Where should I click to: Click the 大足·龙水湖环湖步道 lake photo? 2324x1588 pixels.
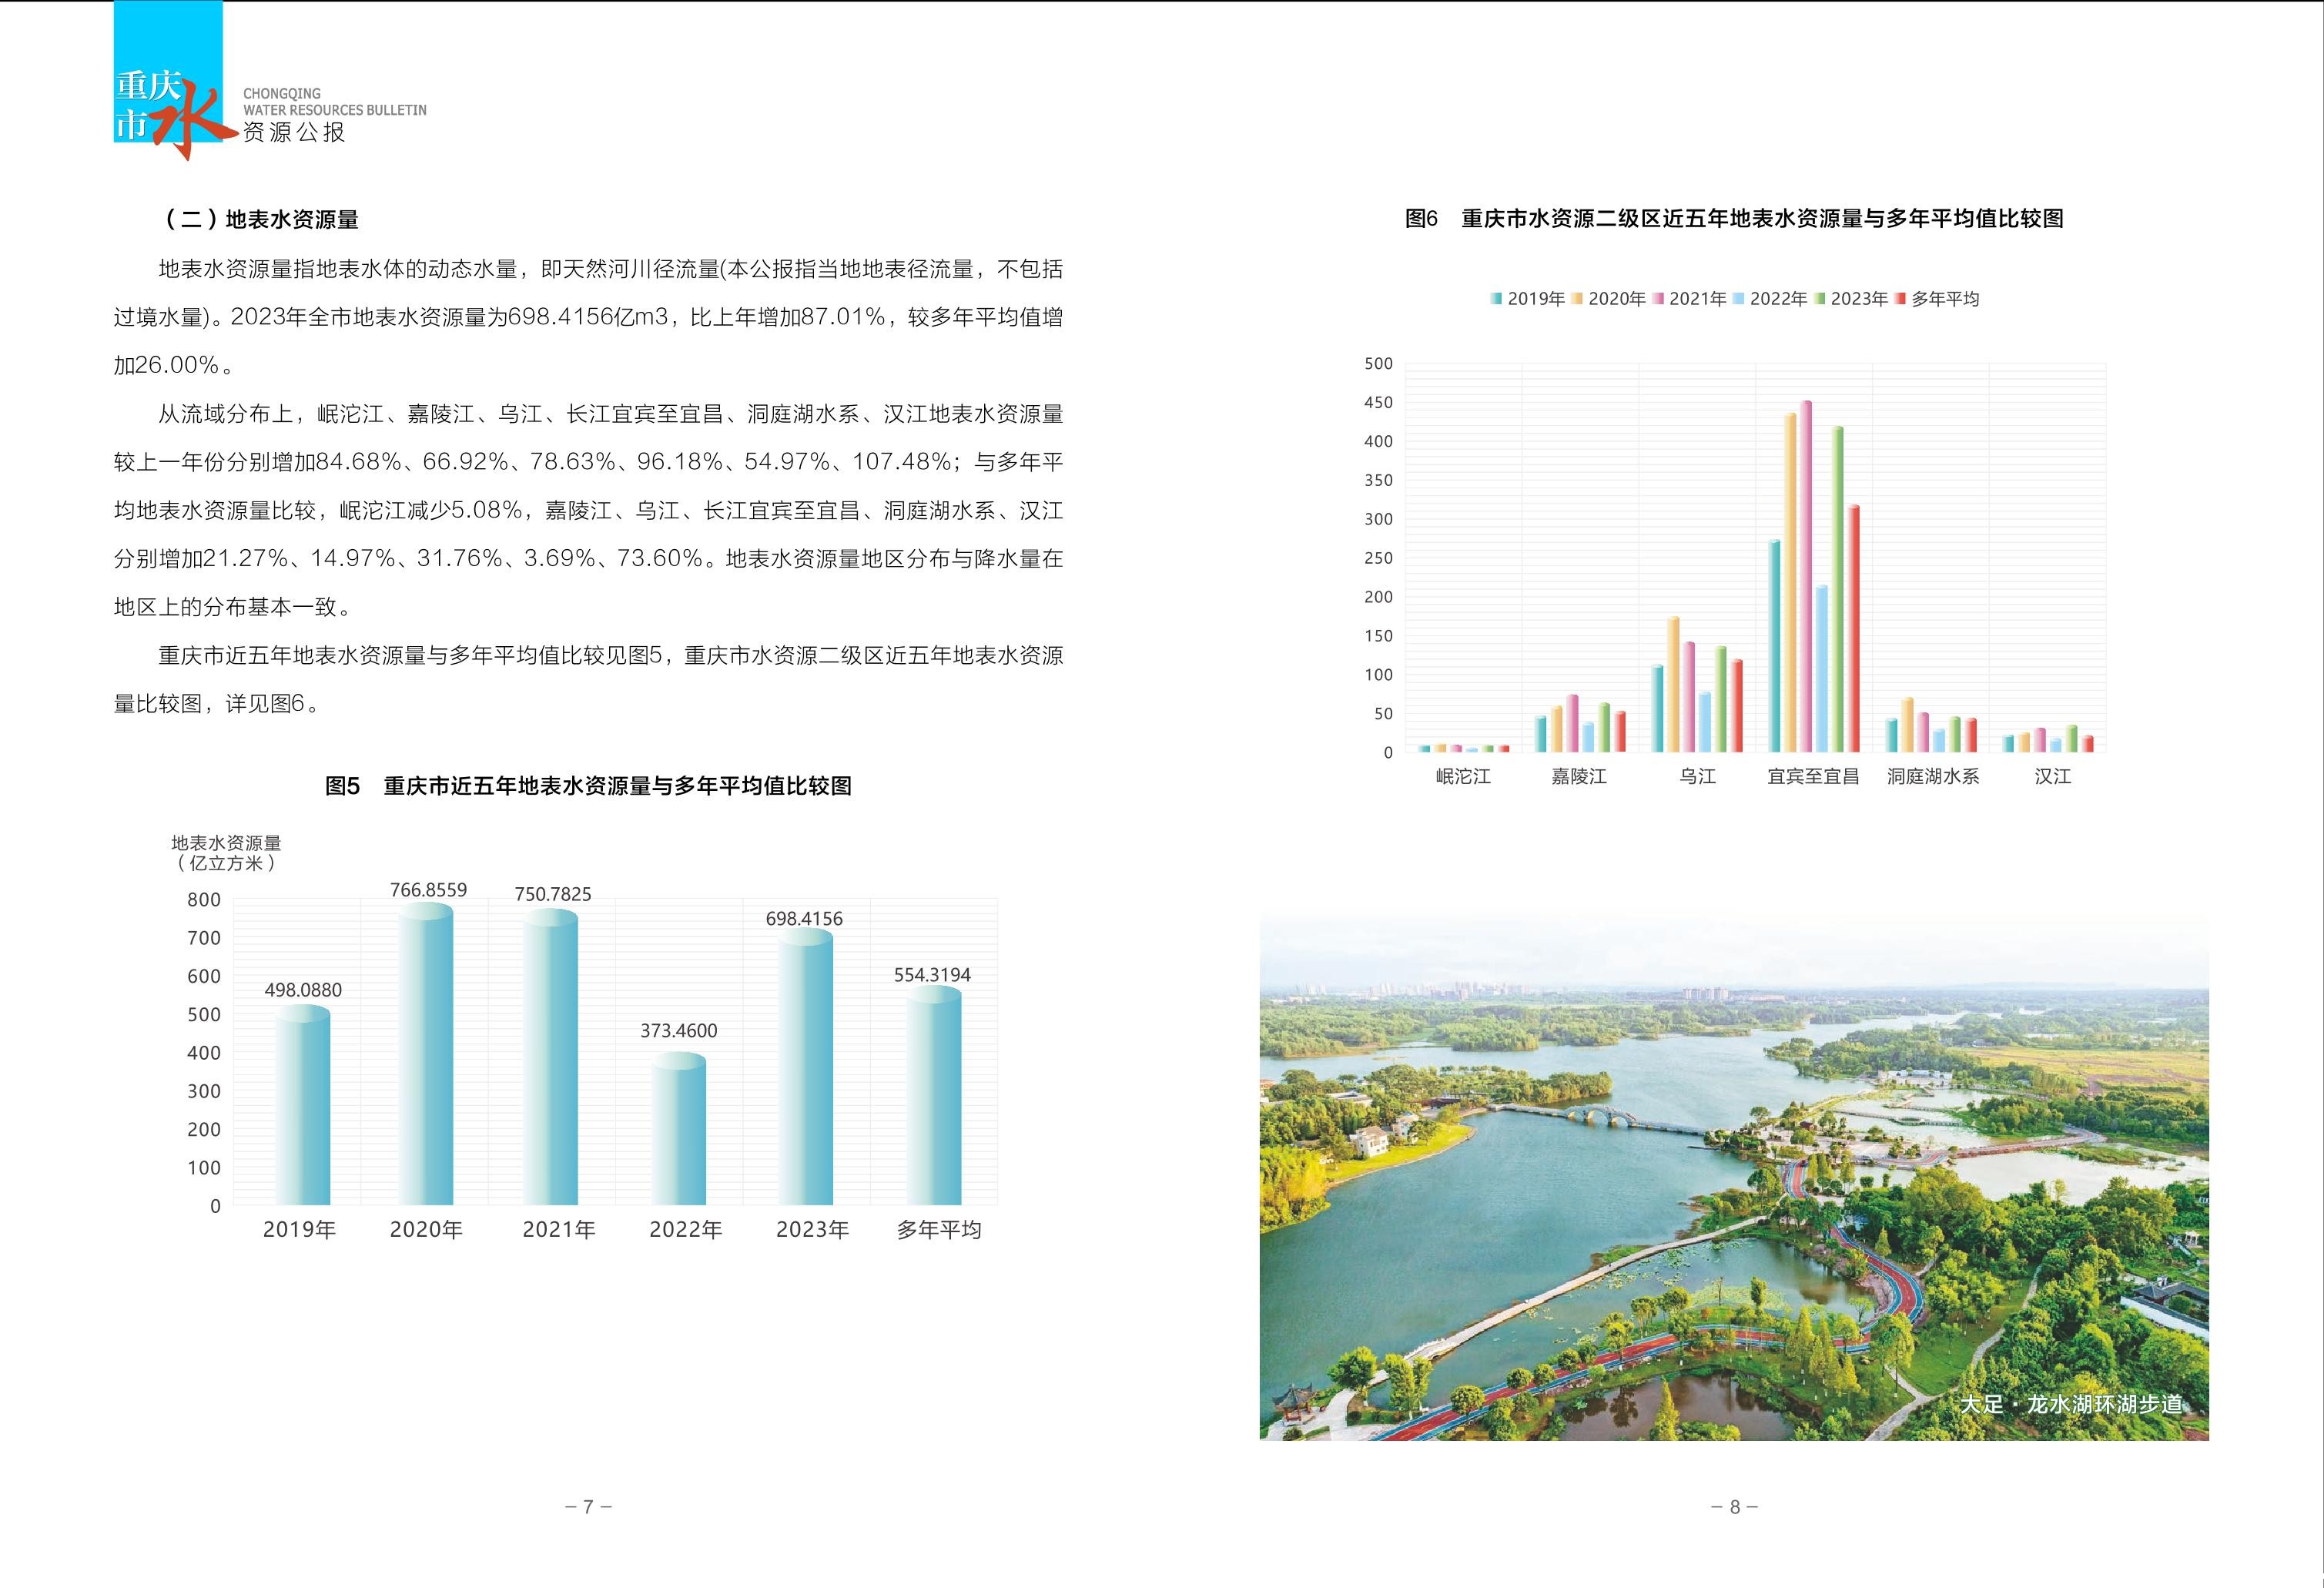coord(1734,1176)
